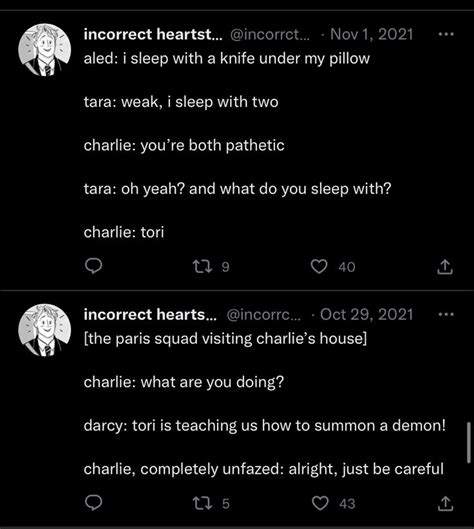Reply to the paris squad tweet

(93, 503)
